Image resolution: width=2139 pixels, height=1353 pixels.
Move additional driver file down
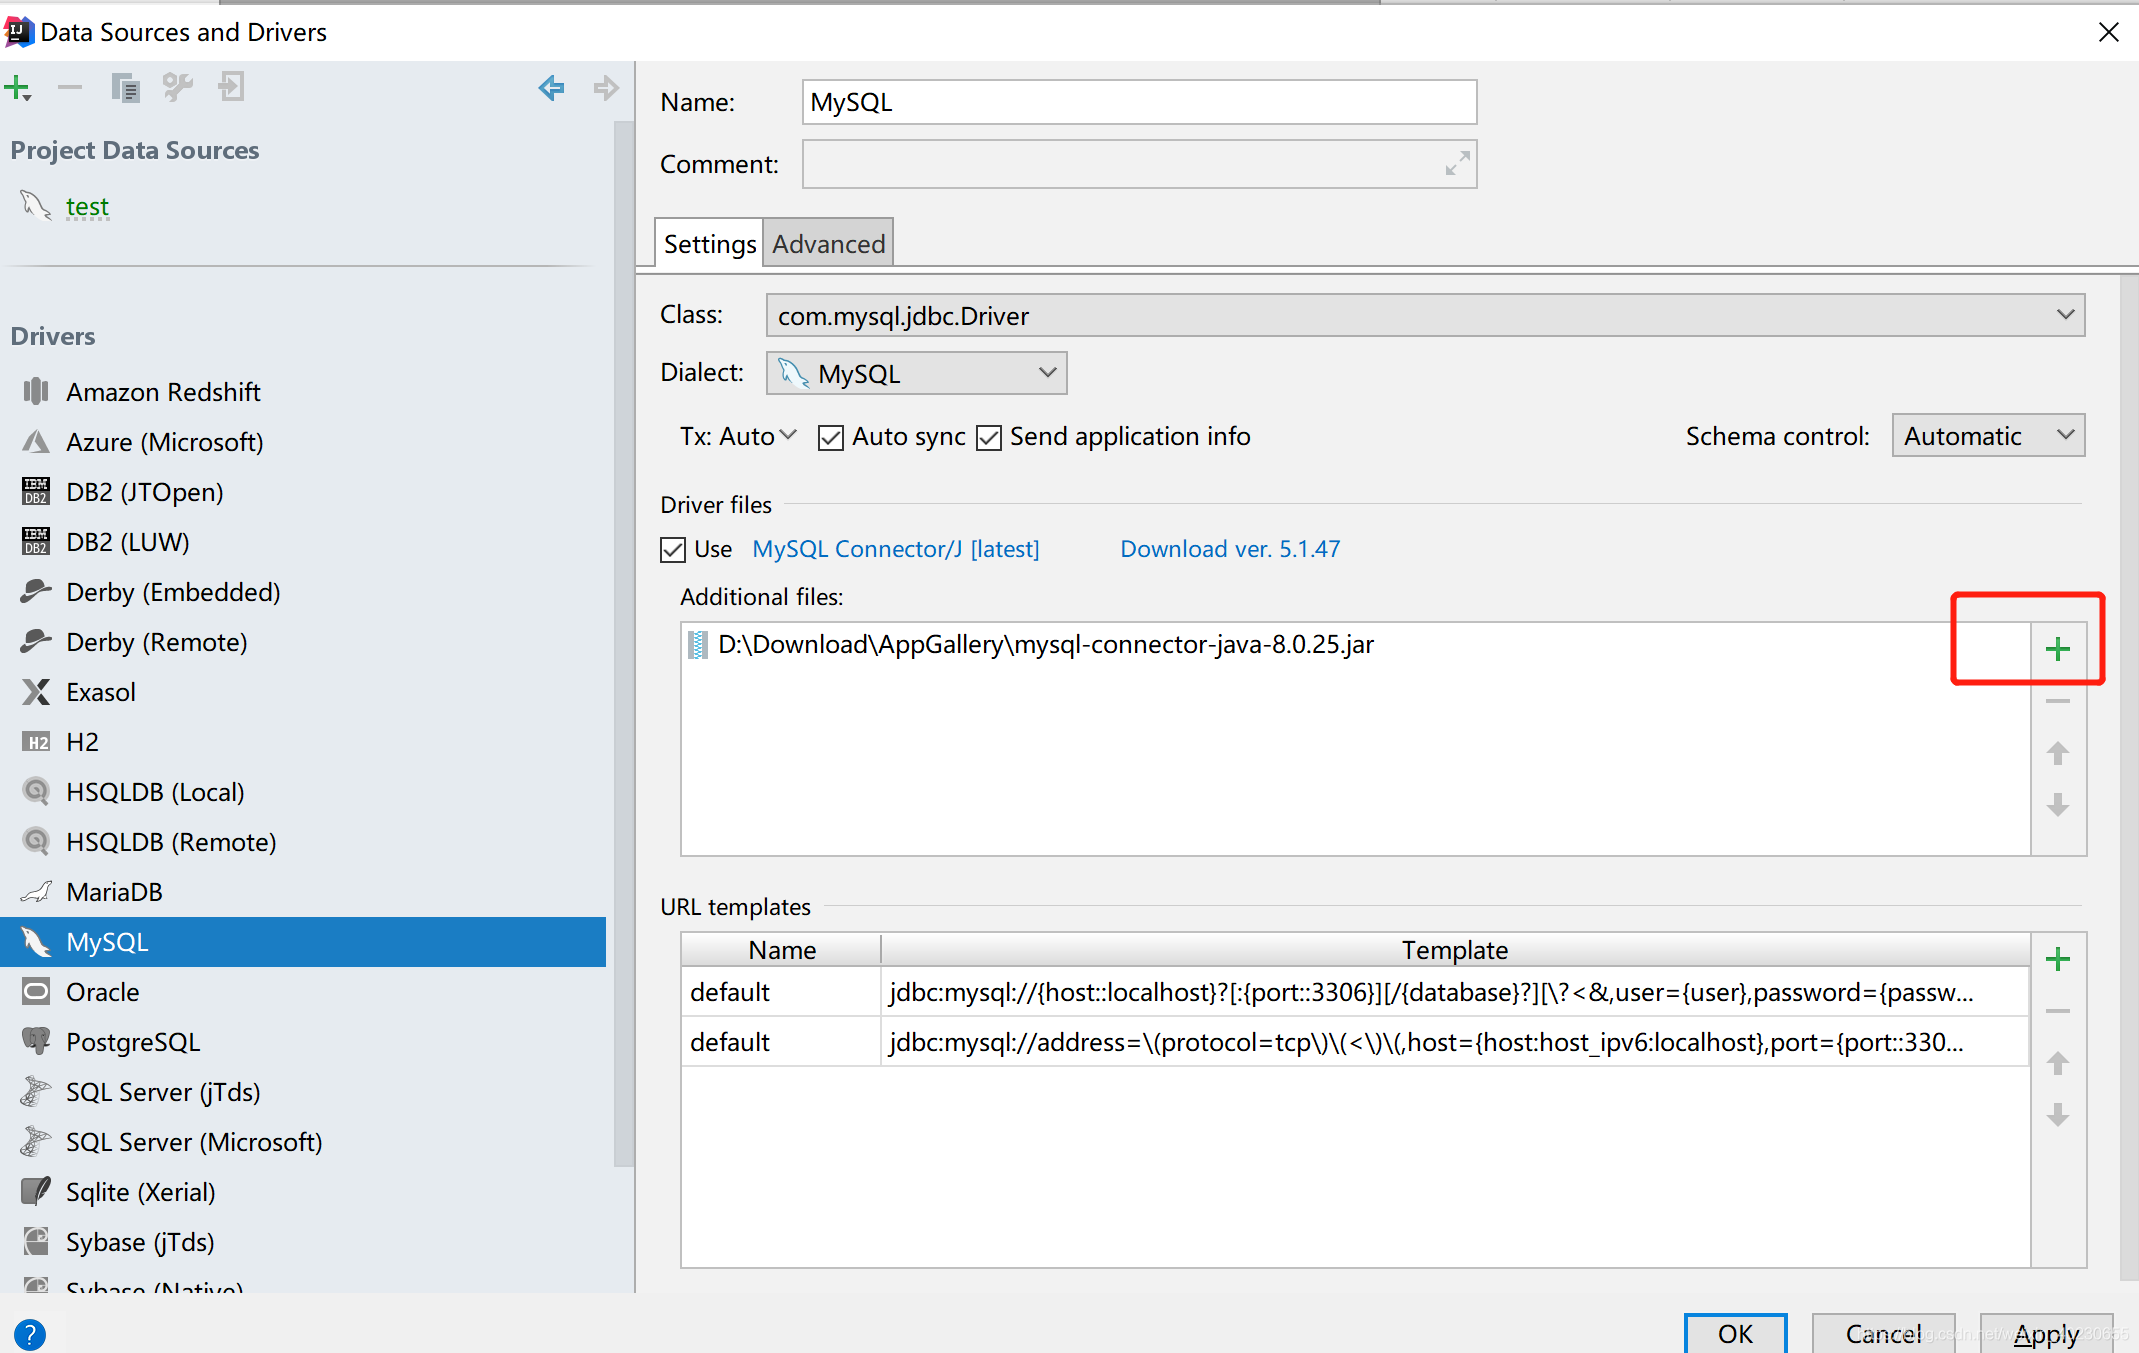coord(2057,805)
